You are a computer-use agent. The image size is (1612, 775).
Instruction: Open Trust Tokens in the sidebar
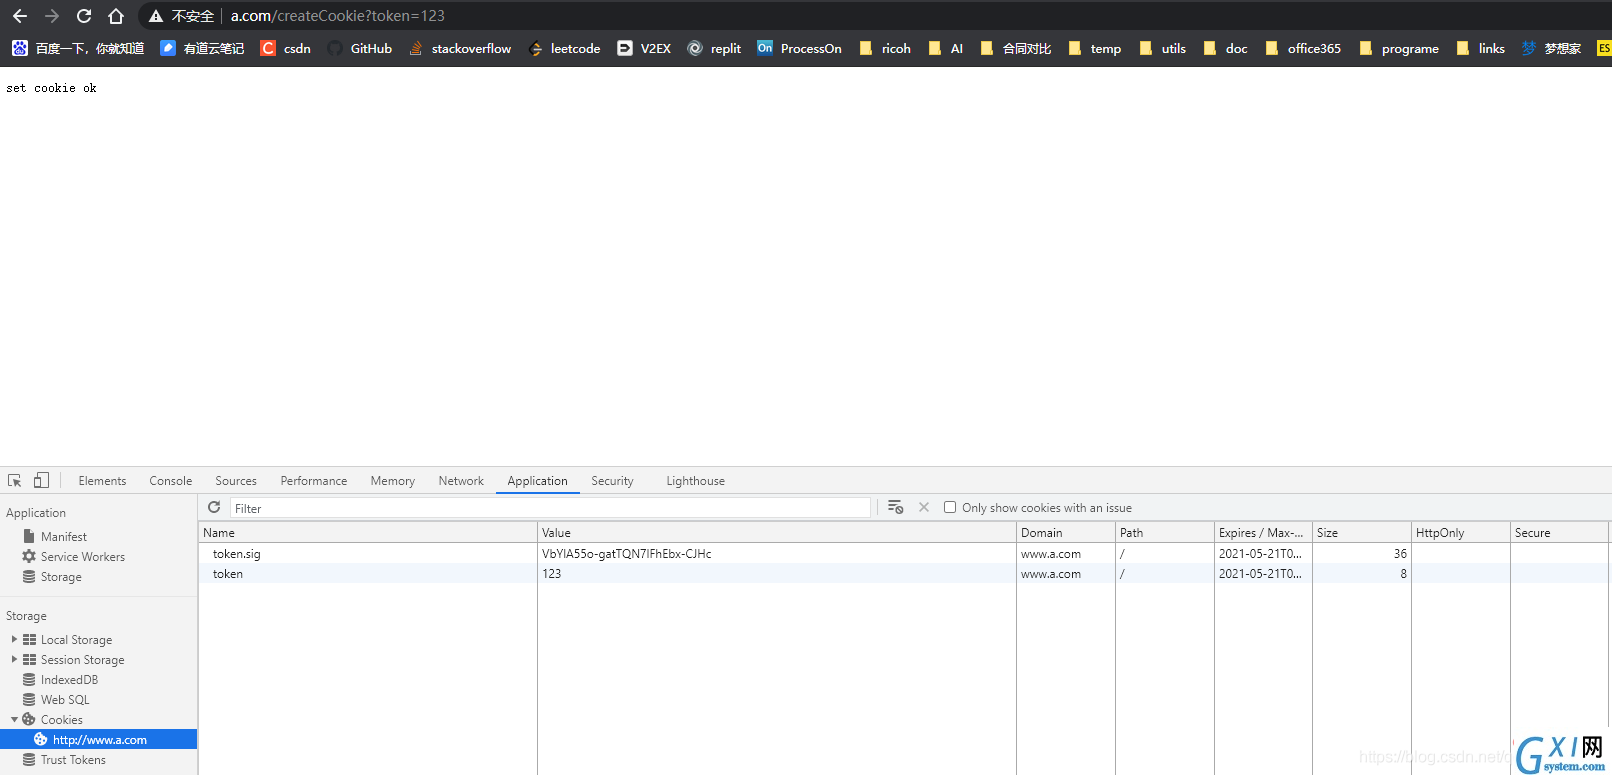[73, 760]
